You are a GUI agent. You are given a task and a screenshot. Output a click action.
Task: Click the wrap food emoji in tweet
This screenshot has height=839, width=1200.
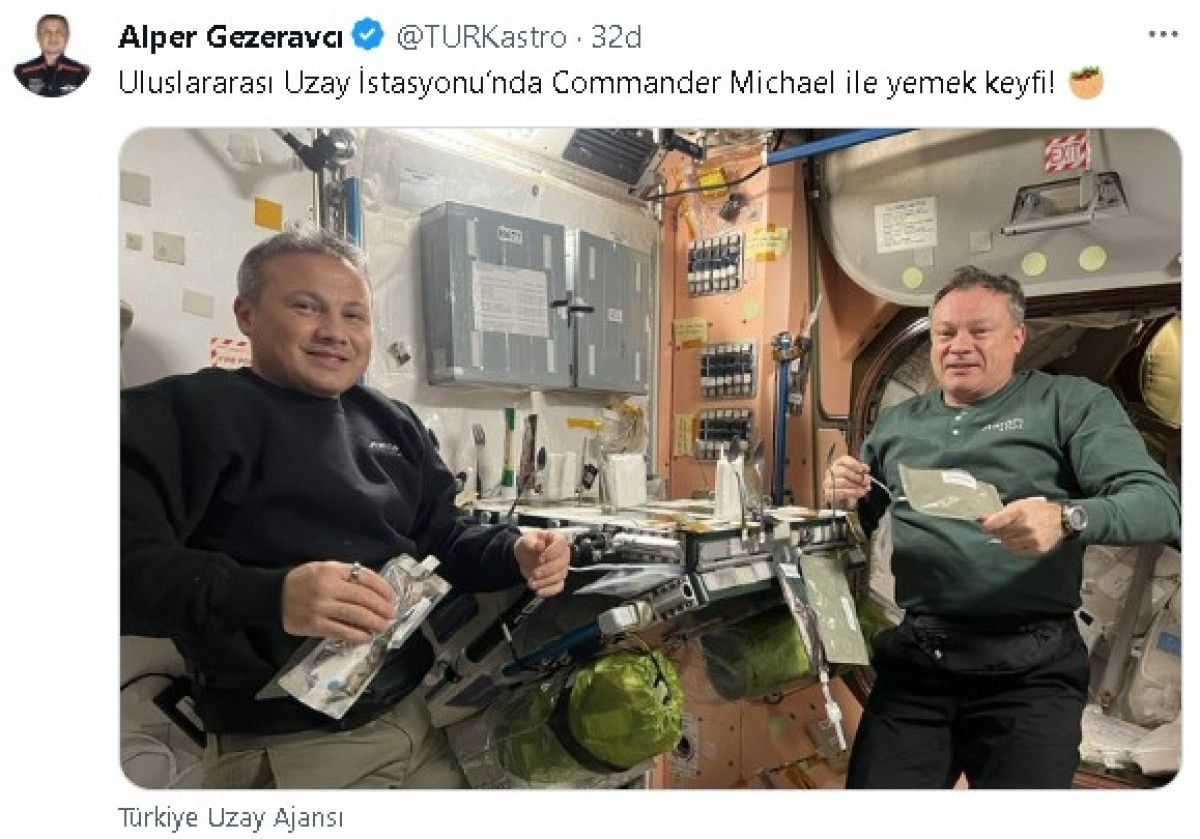pyautogui.click(x=1086, y=82)
